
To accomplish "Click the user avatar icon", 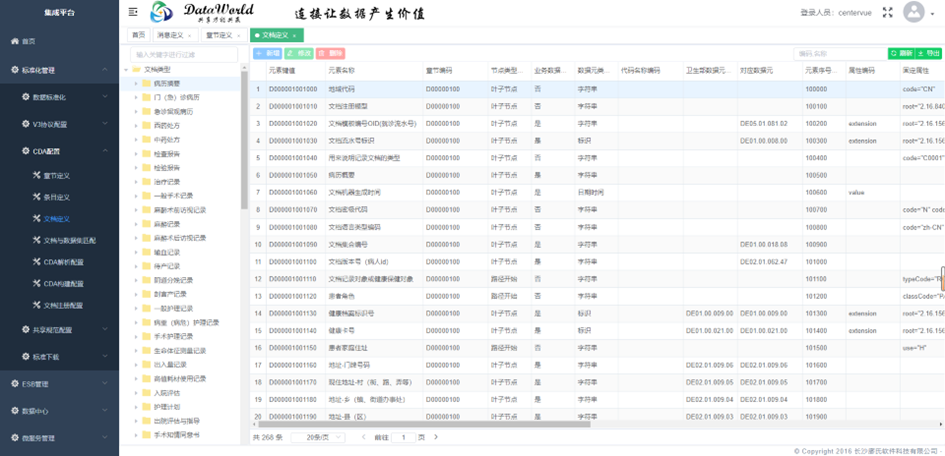I will 914,12.
